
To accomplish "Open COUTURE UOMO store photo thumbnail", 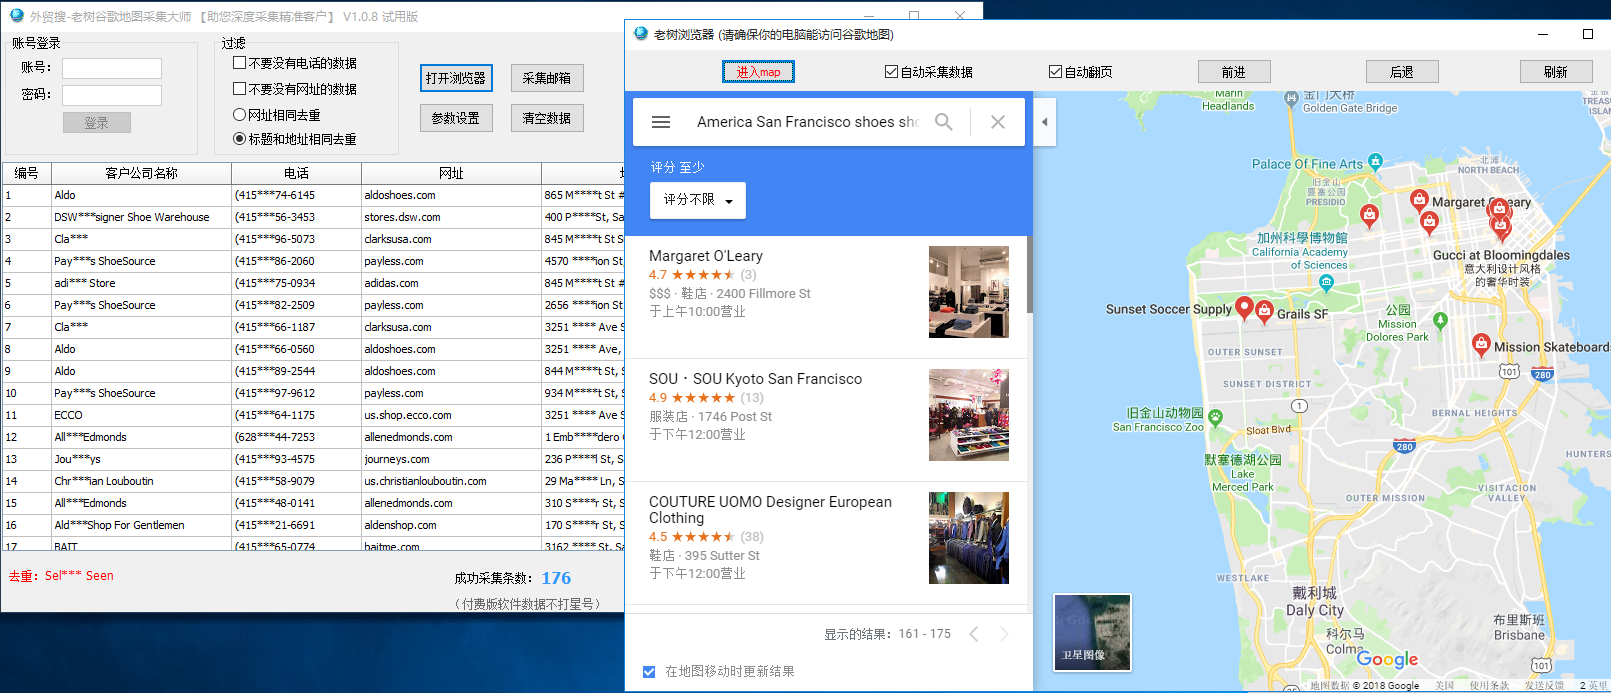I will [968, 538].
